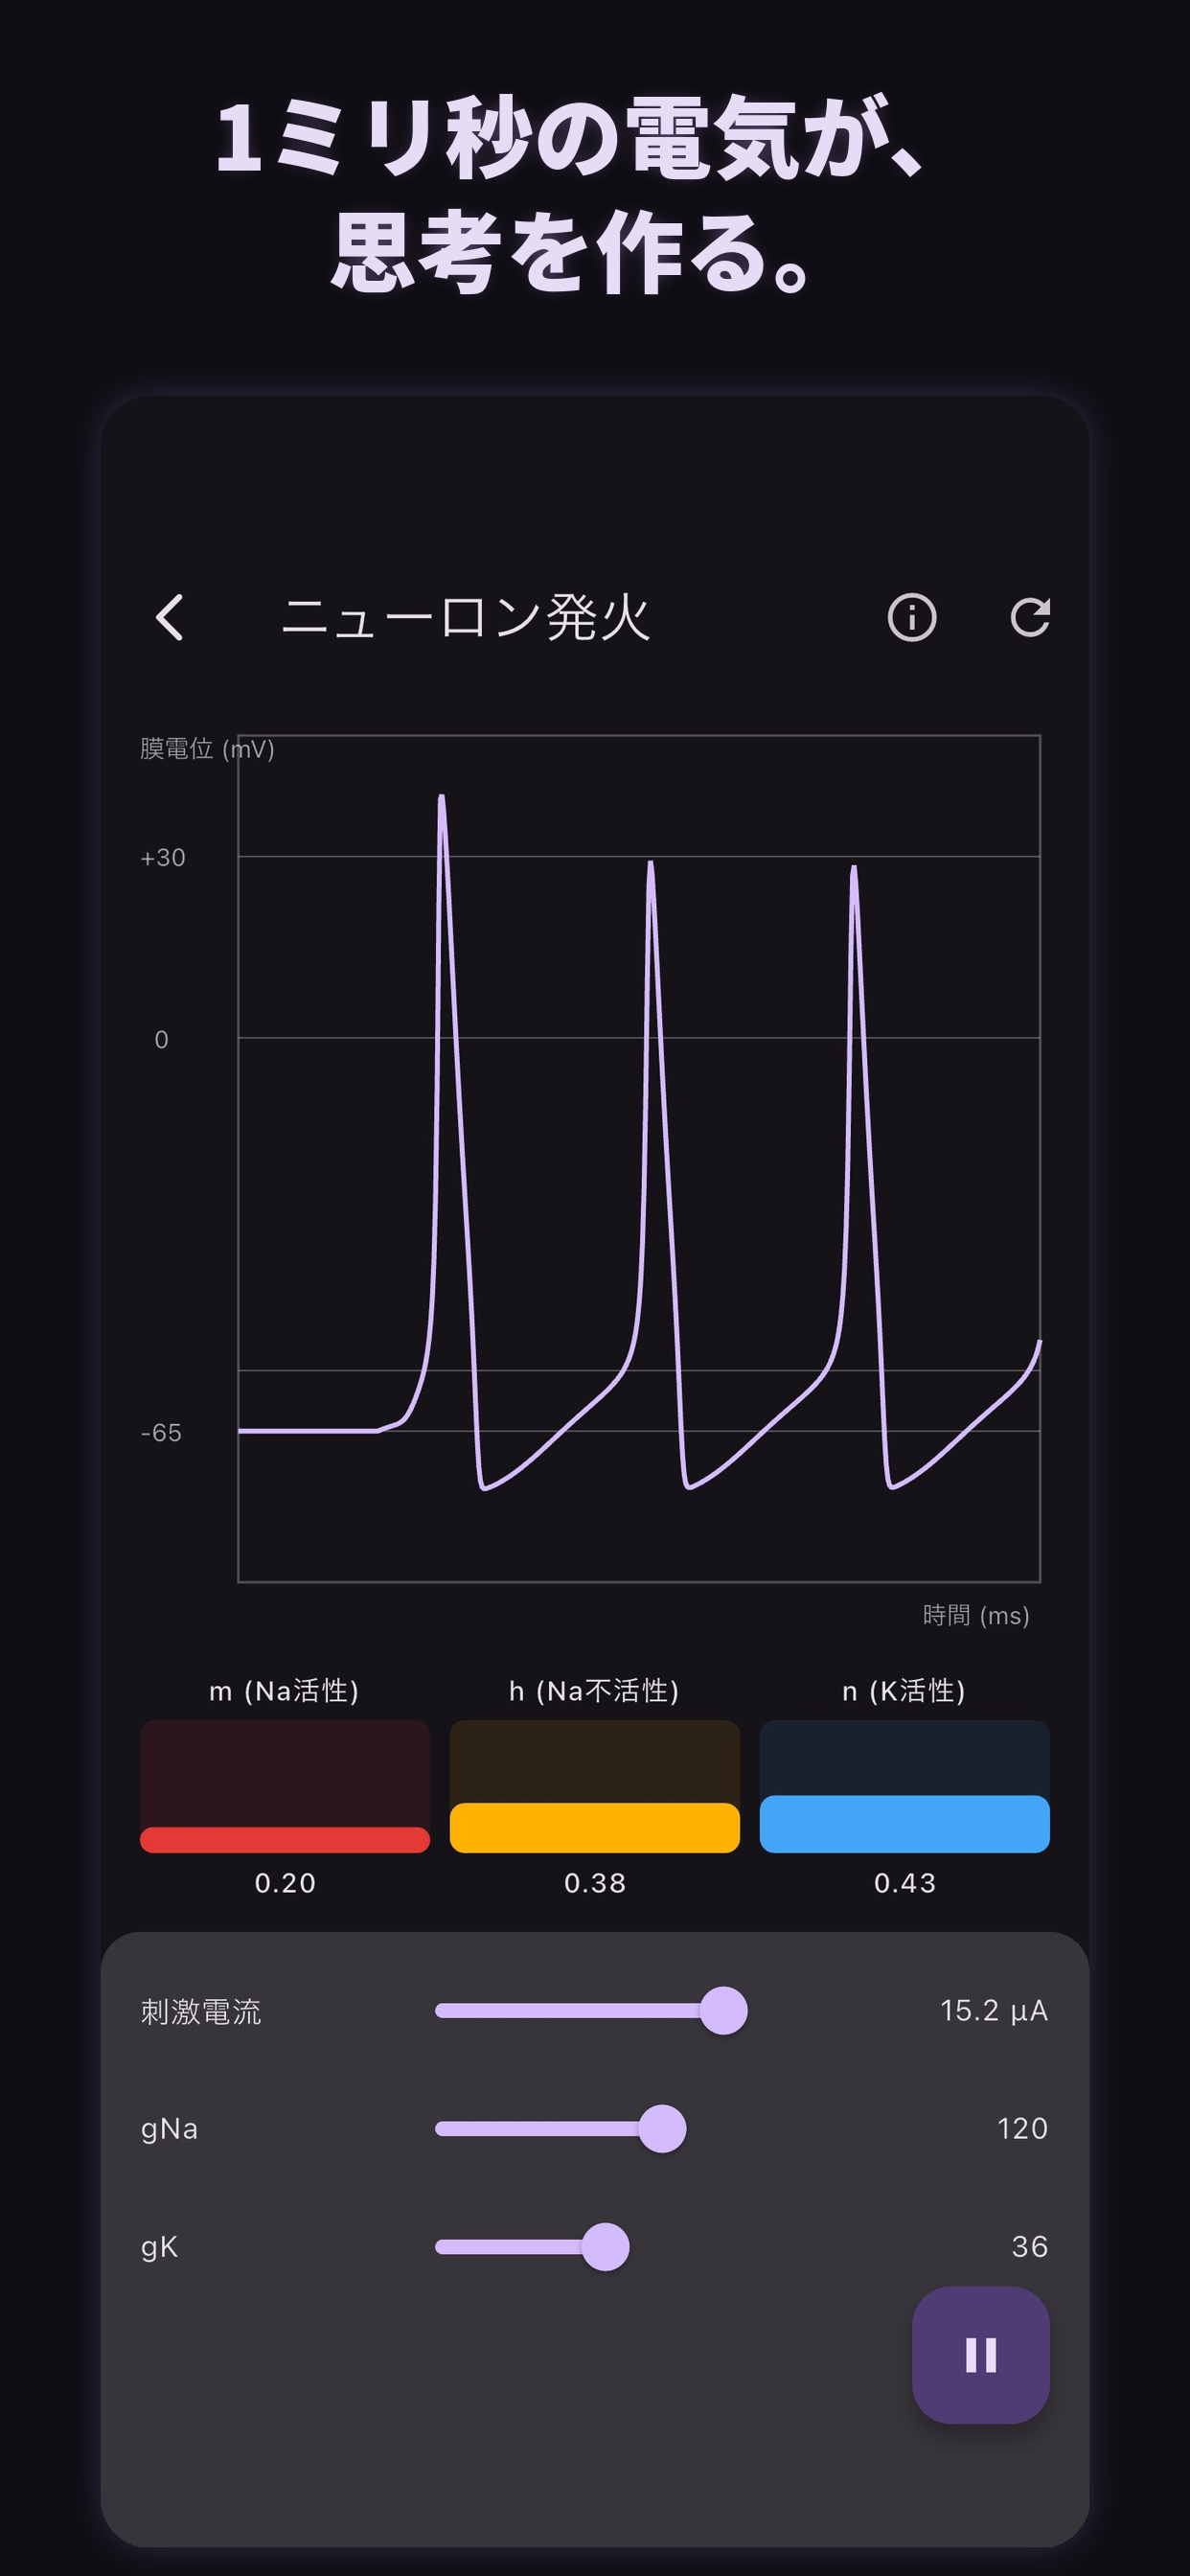The image size is (1190, 2576).
Task: Tap the first action potential peak
Action: 442,797
